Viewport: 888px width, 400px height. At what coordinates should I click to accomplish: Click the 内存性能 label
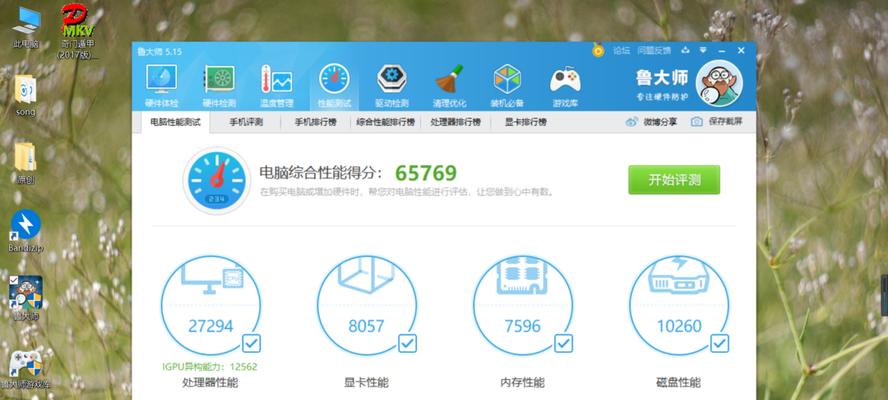pyautogui.click(x=522, y=382)
